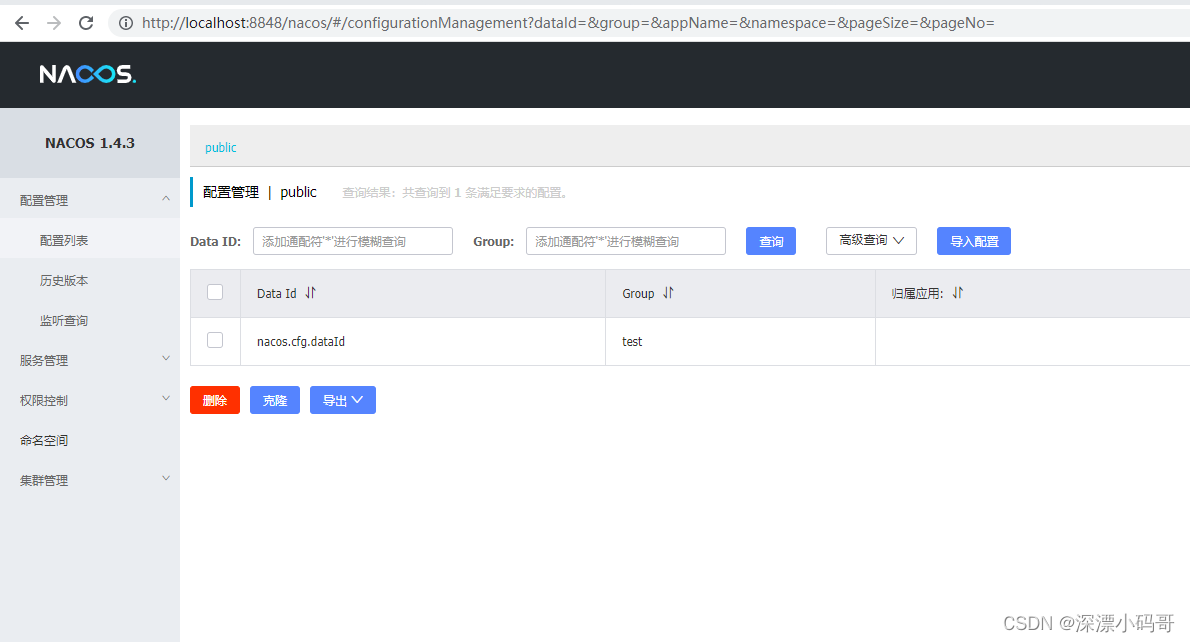Click into the Data ID input field
1190x642 pixels.
point(352,240)
